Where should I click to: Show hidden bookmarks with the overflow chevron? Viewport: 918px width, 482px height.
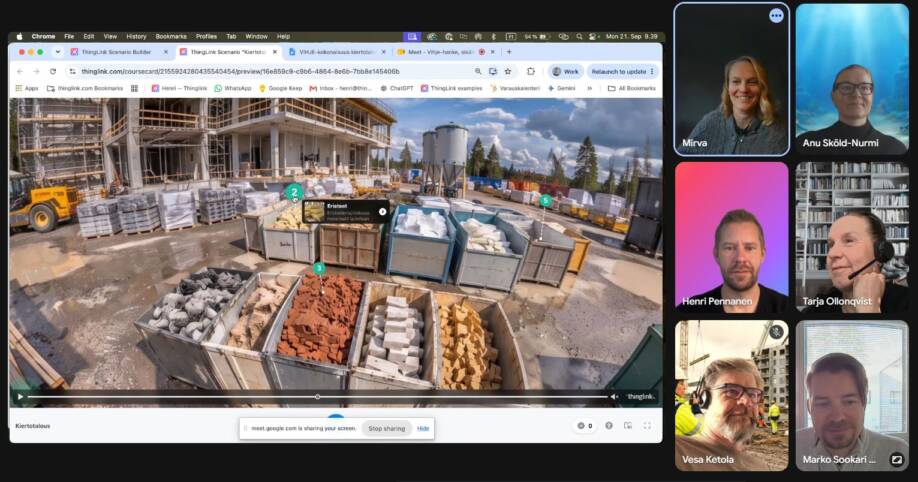[590, 88]
